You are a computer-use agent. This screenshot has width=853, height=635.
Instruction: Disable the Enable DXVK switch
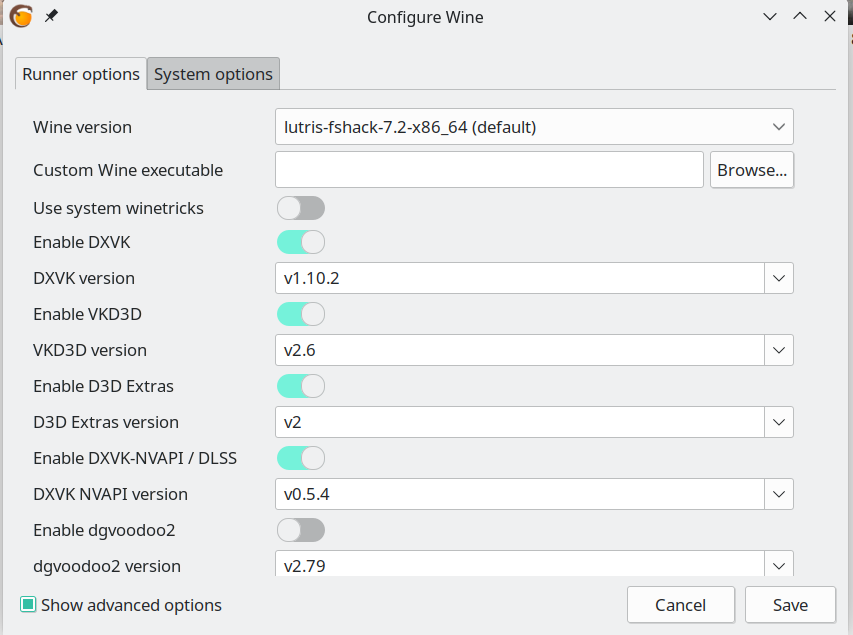(300, 242)
